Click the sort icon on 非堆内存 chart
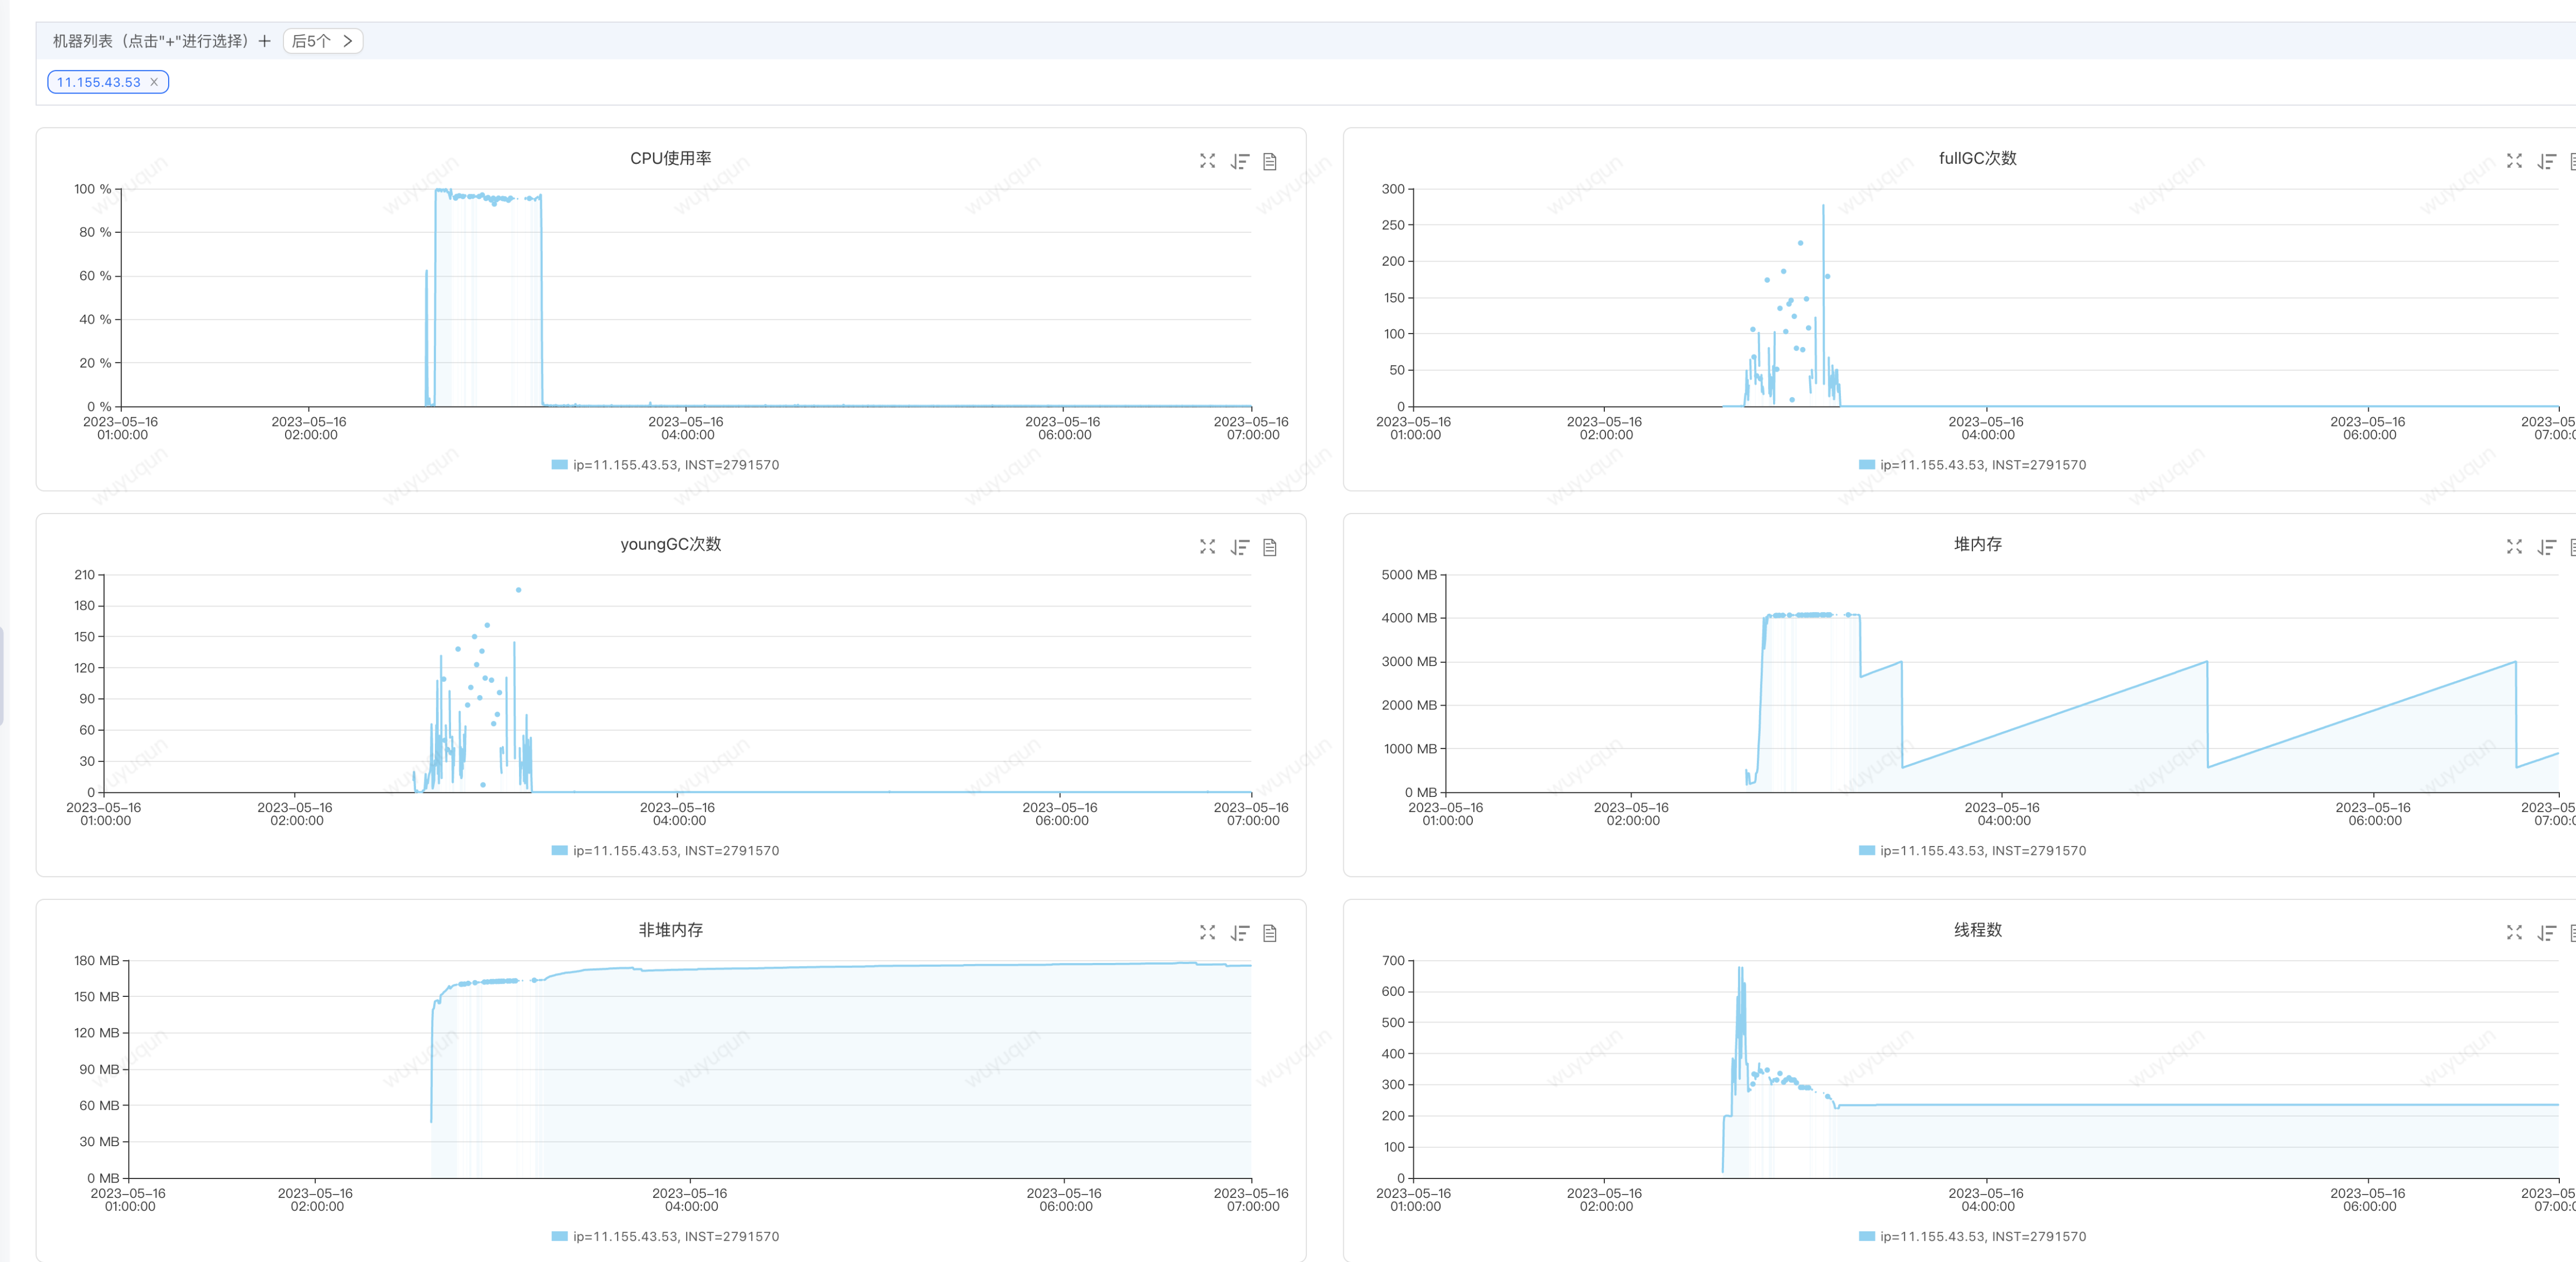The height and width of the screenshot is (1262, 2576). tap(1240, 933)
